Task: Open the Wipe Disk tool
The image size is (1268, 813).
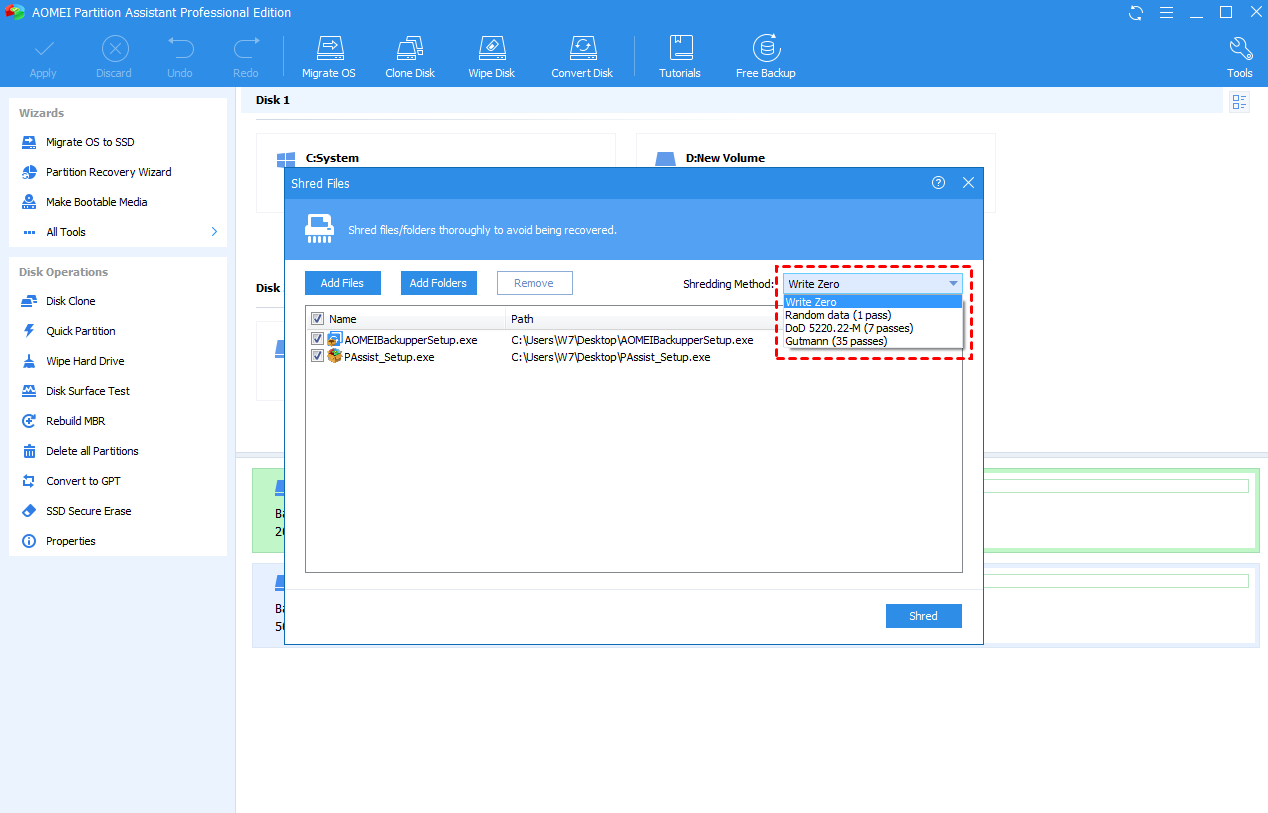Action: coord(492,58)
